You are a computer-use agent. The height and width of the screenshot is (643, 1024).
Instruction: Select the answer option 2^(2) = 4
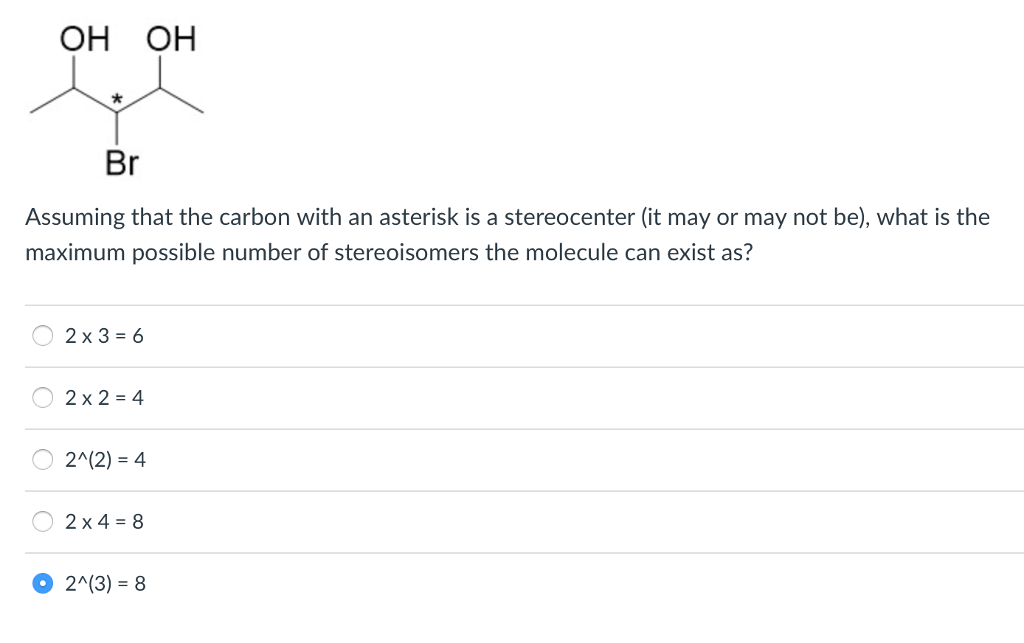coord(105,459)
